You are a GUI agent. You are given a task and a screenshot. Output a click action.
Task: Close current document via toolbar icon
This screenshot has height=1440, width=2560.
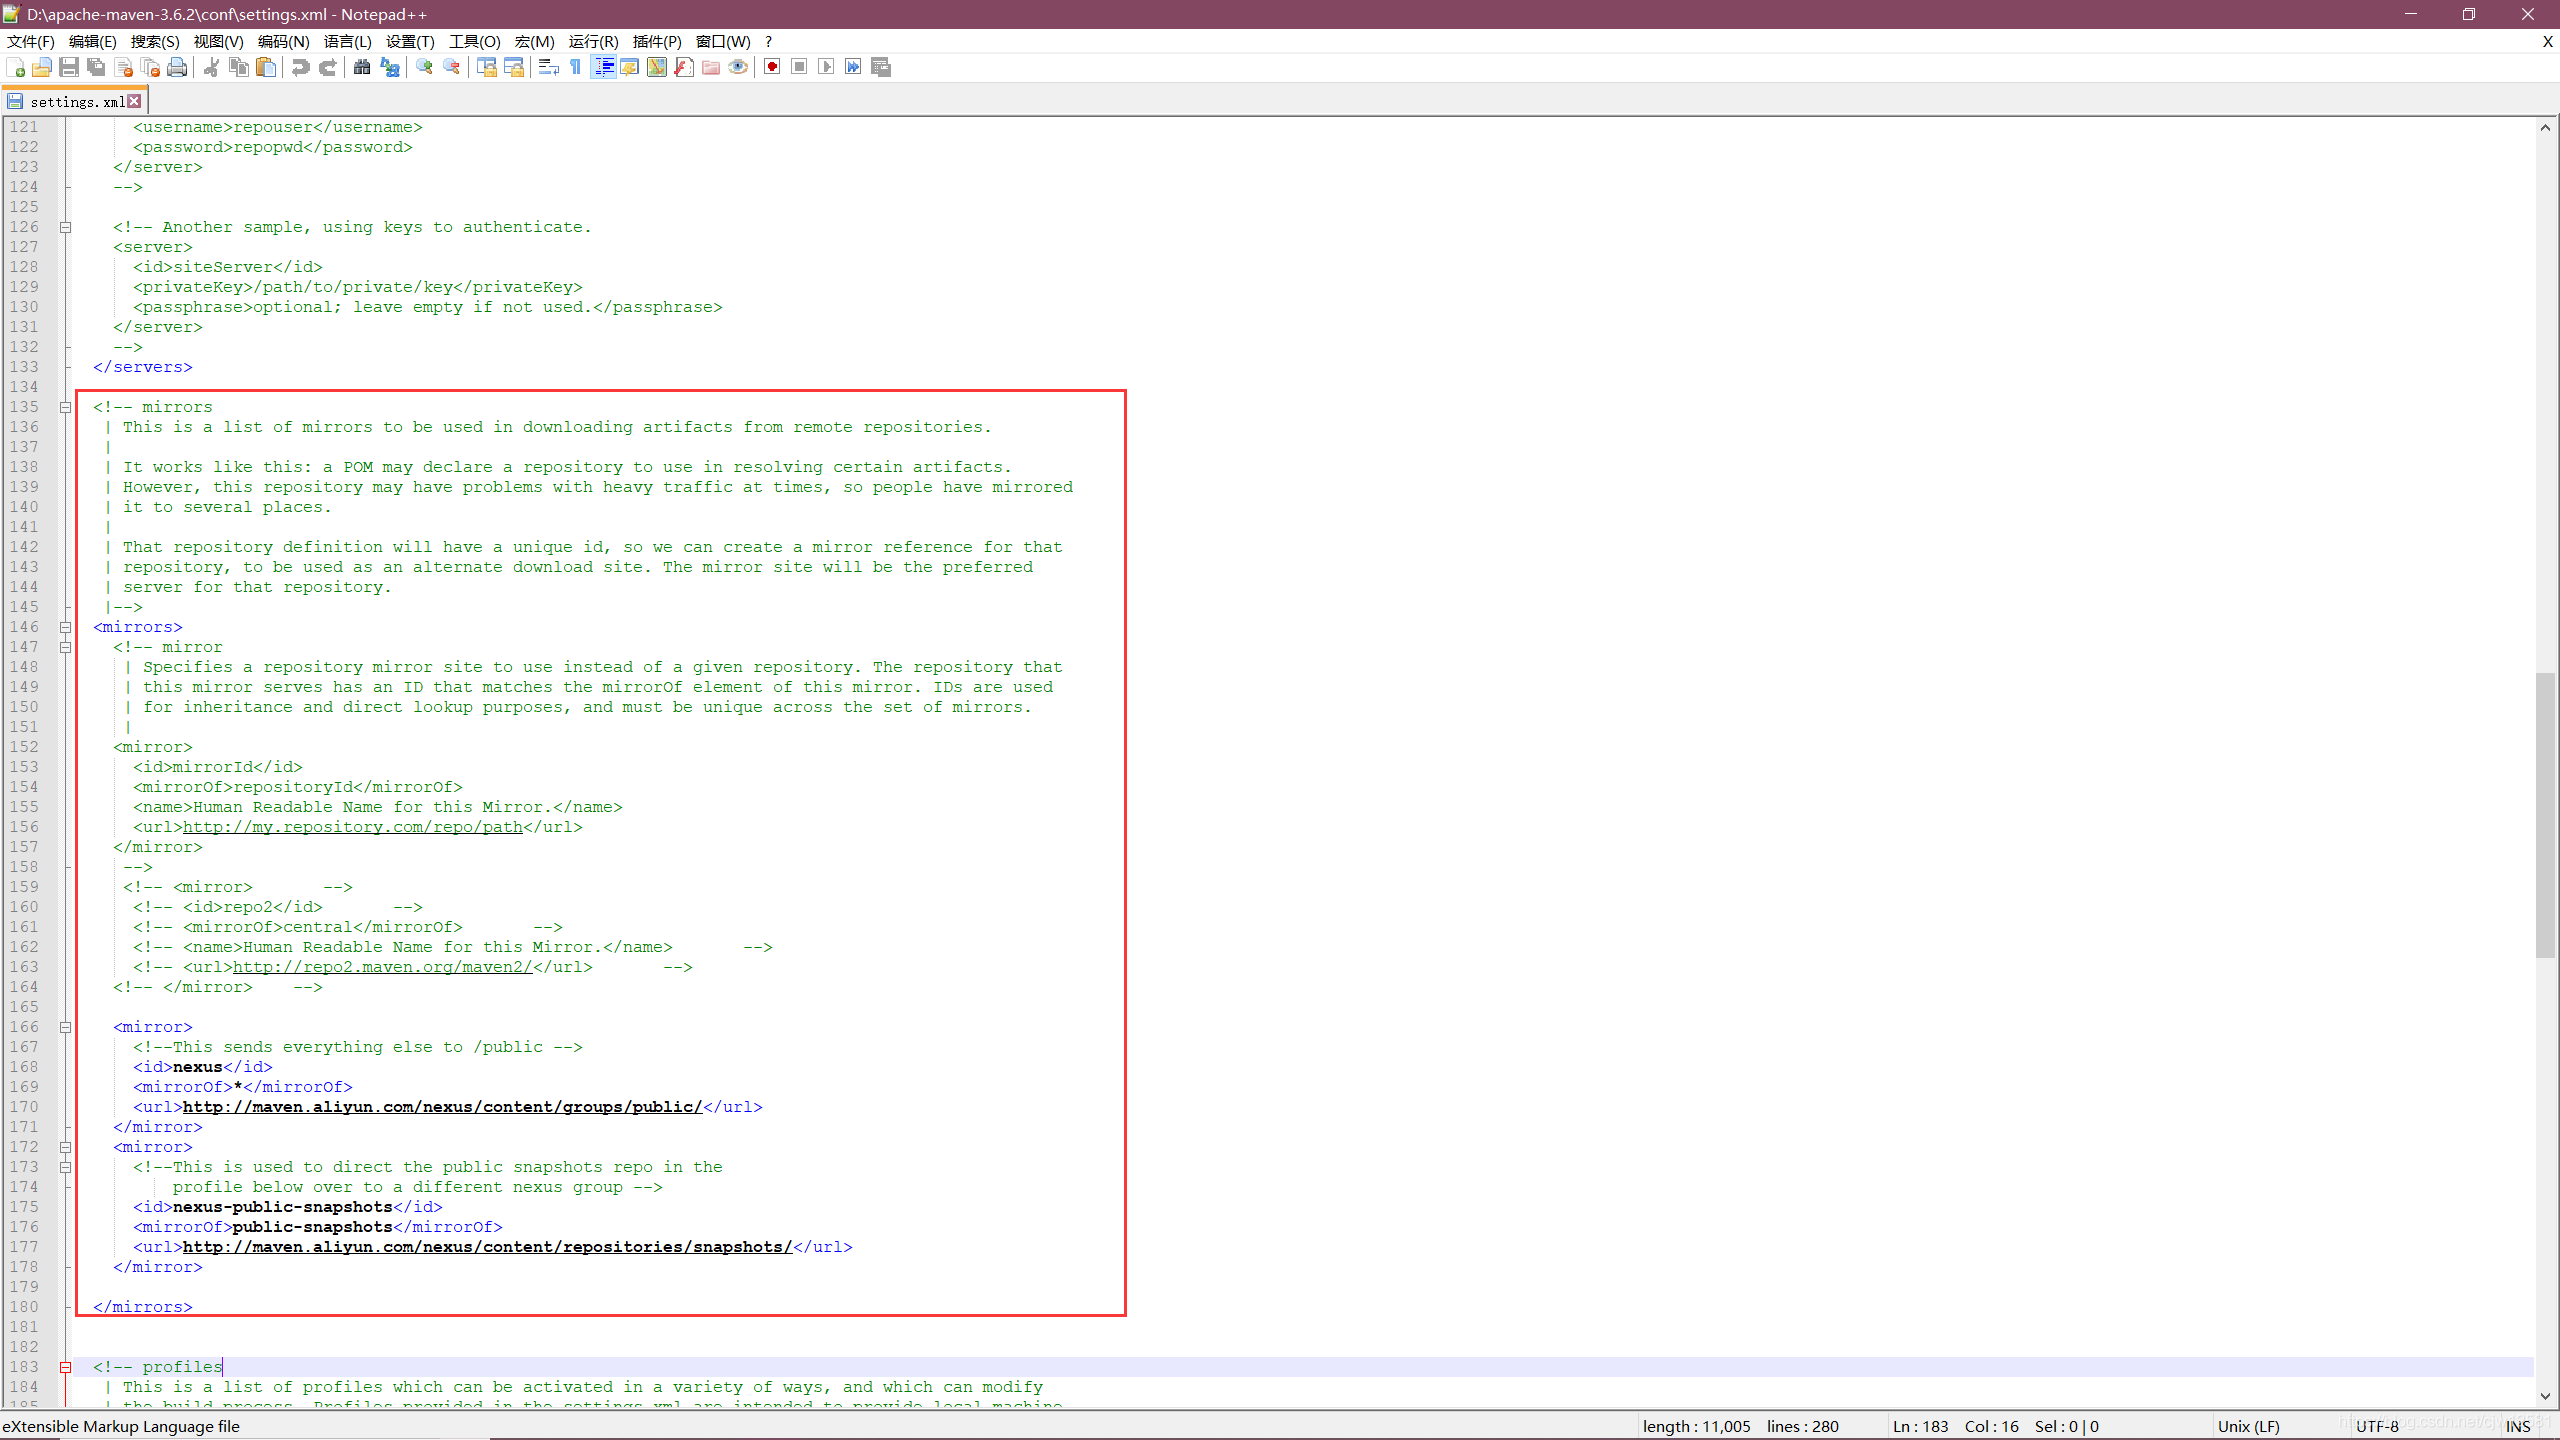click(x=123, y=67)
